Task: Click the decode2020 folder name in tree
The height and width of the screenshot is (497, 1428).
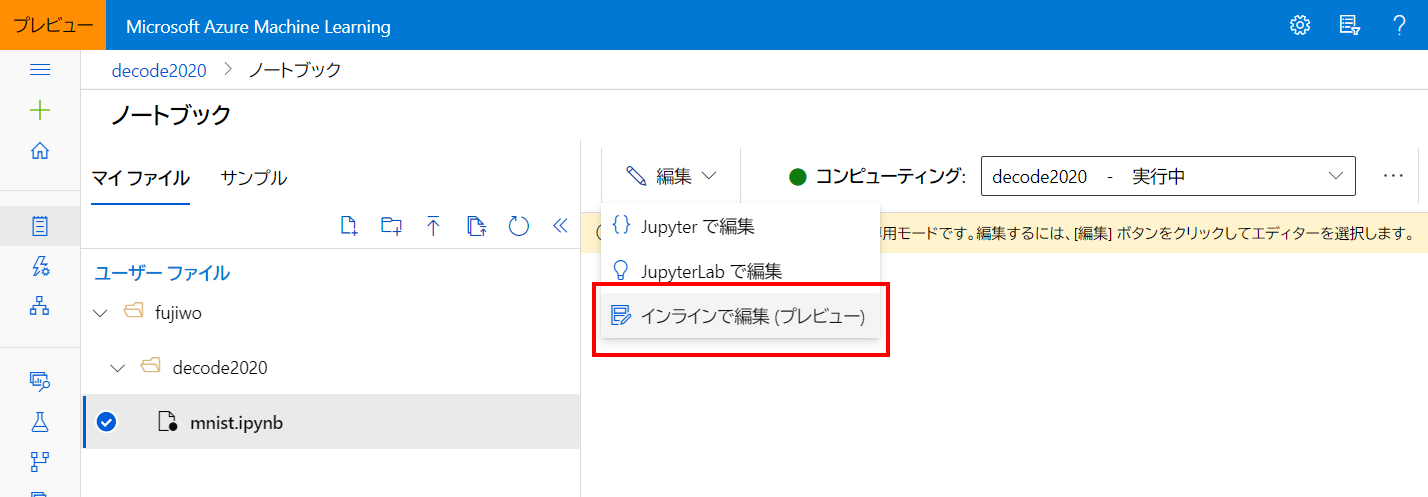Action: [220, 368]
